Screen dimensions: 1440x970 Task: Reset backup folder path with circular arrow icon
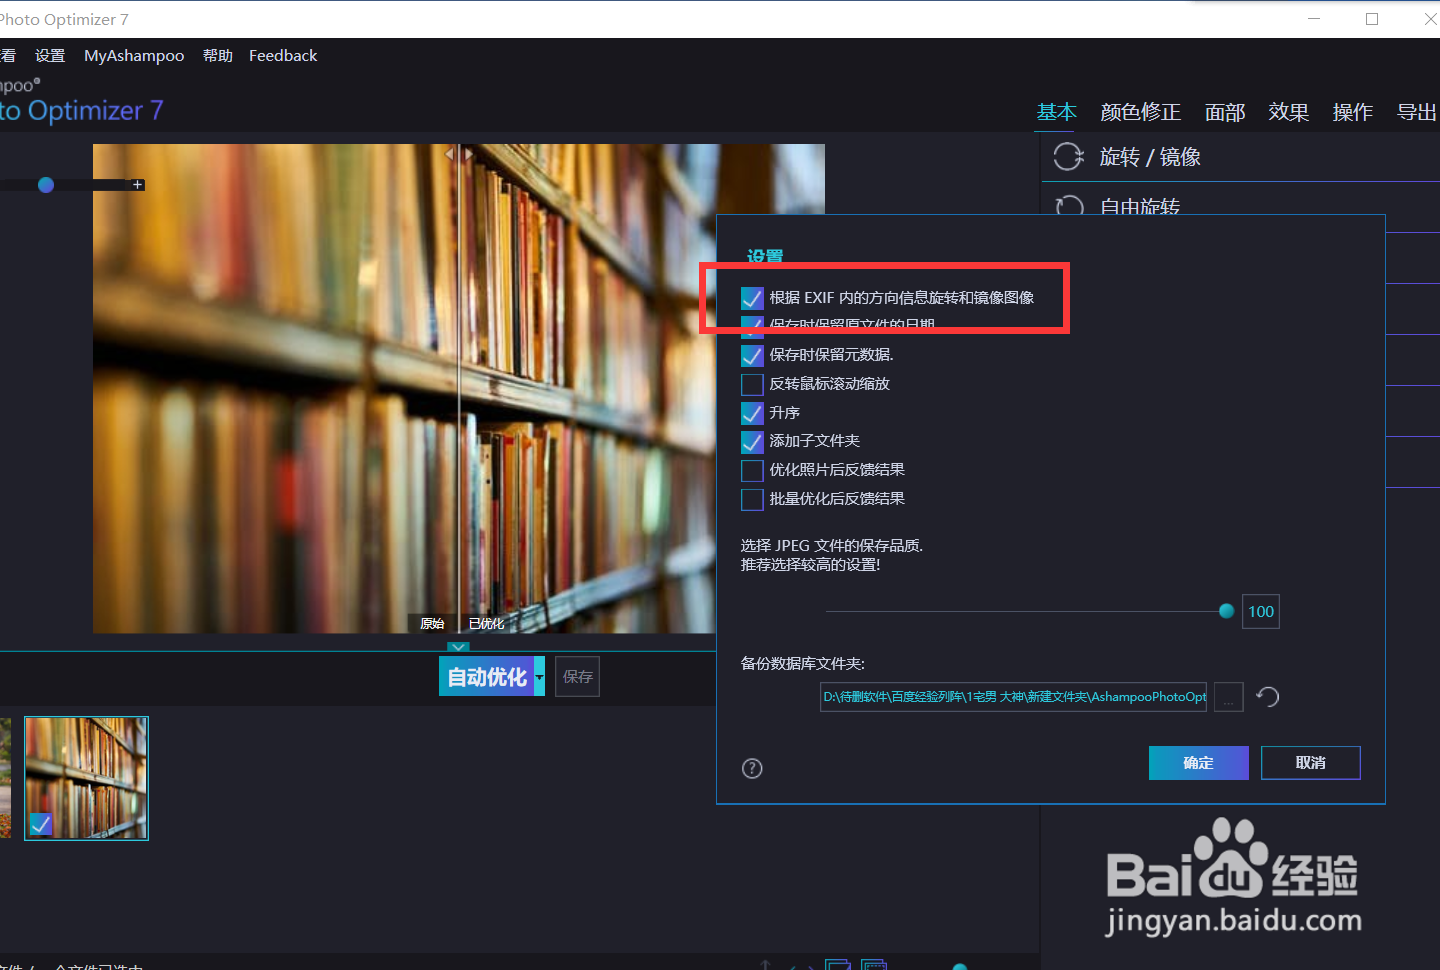pyautogui.click(x=1267, y=696)
